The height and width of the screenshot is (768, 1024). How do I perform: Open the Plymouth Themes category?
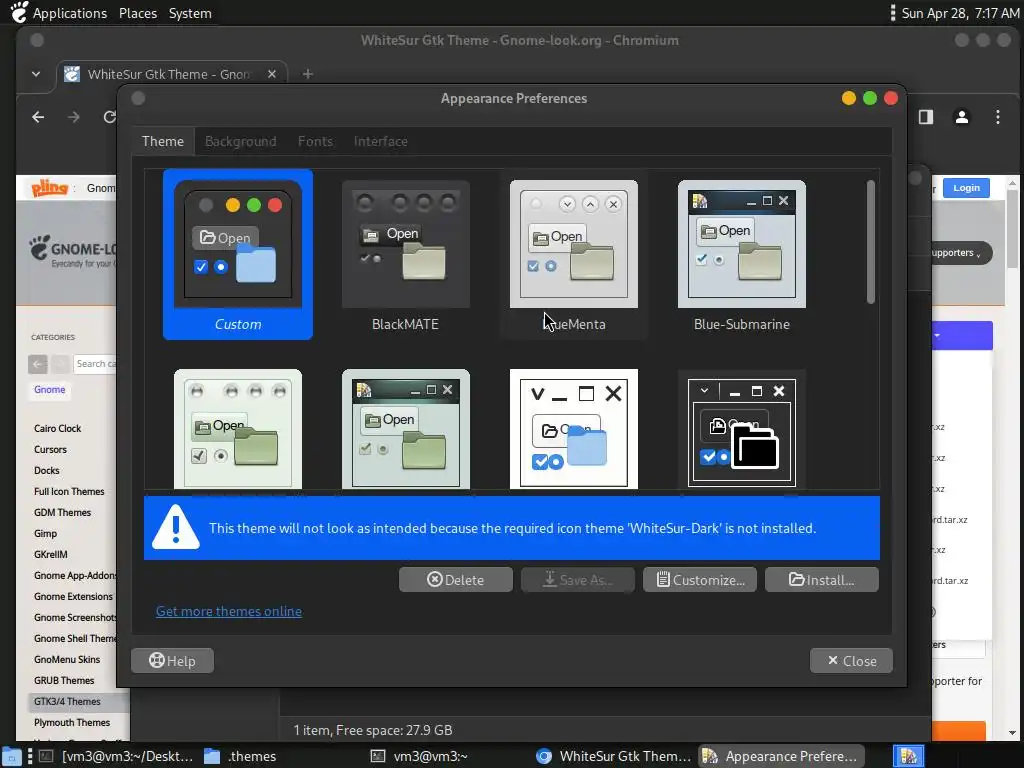[72, 722]
